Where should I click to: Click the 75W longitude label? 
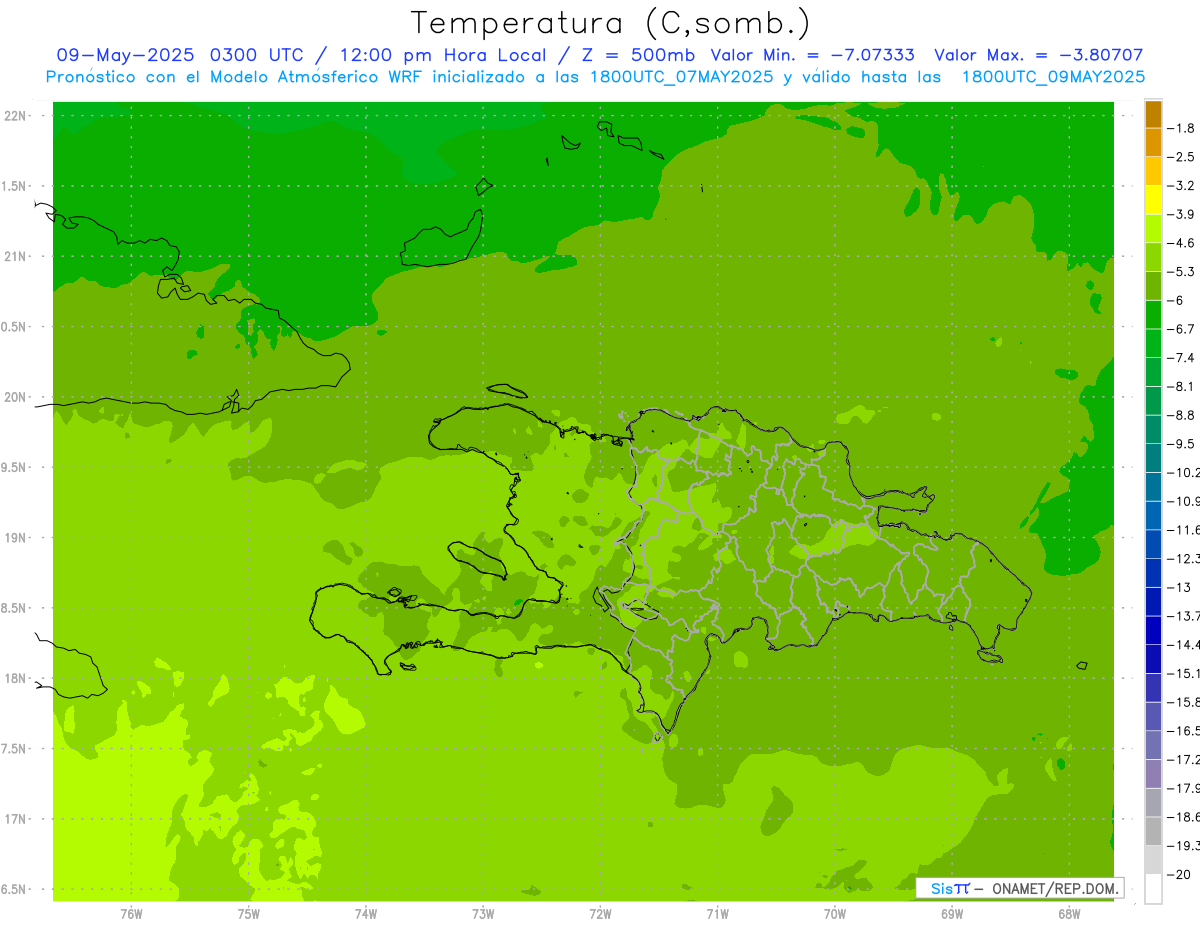249,914
